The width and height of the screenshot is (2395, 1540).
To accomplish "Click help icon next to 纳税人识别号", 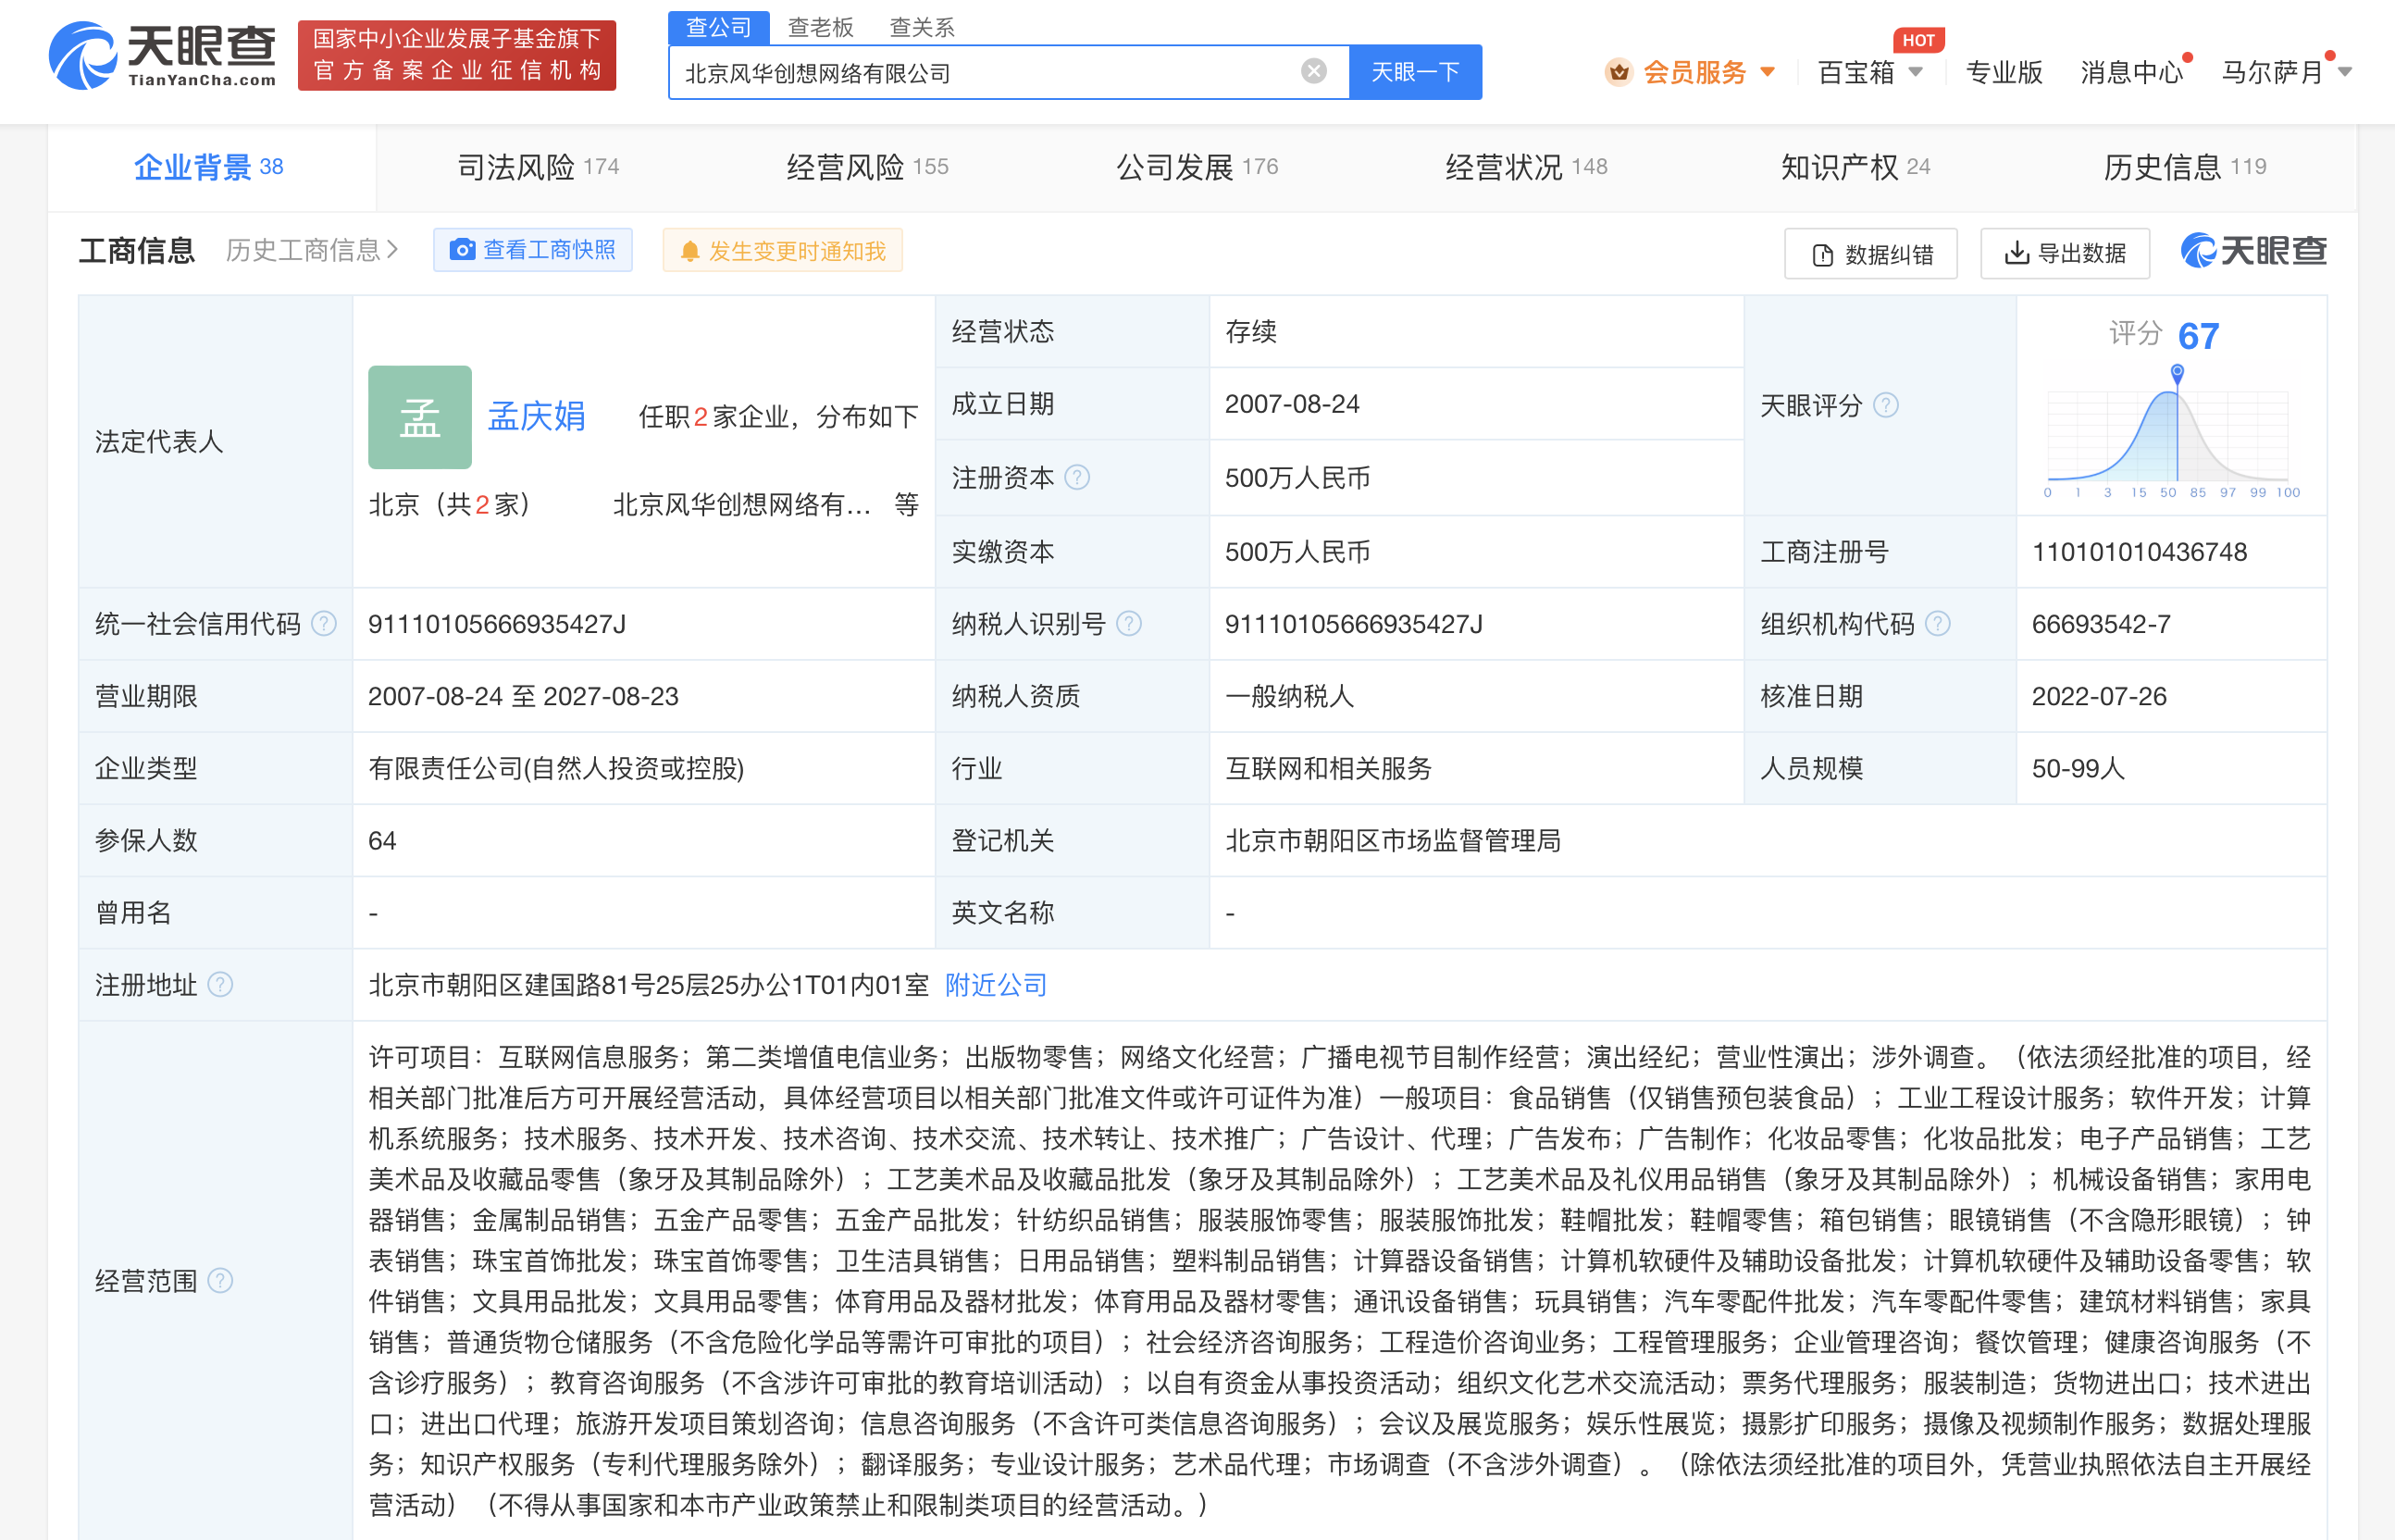I will click(1129, 624).
